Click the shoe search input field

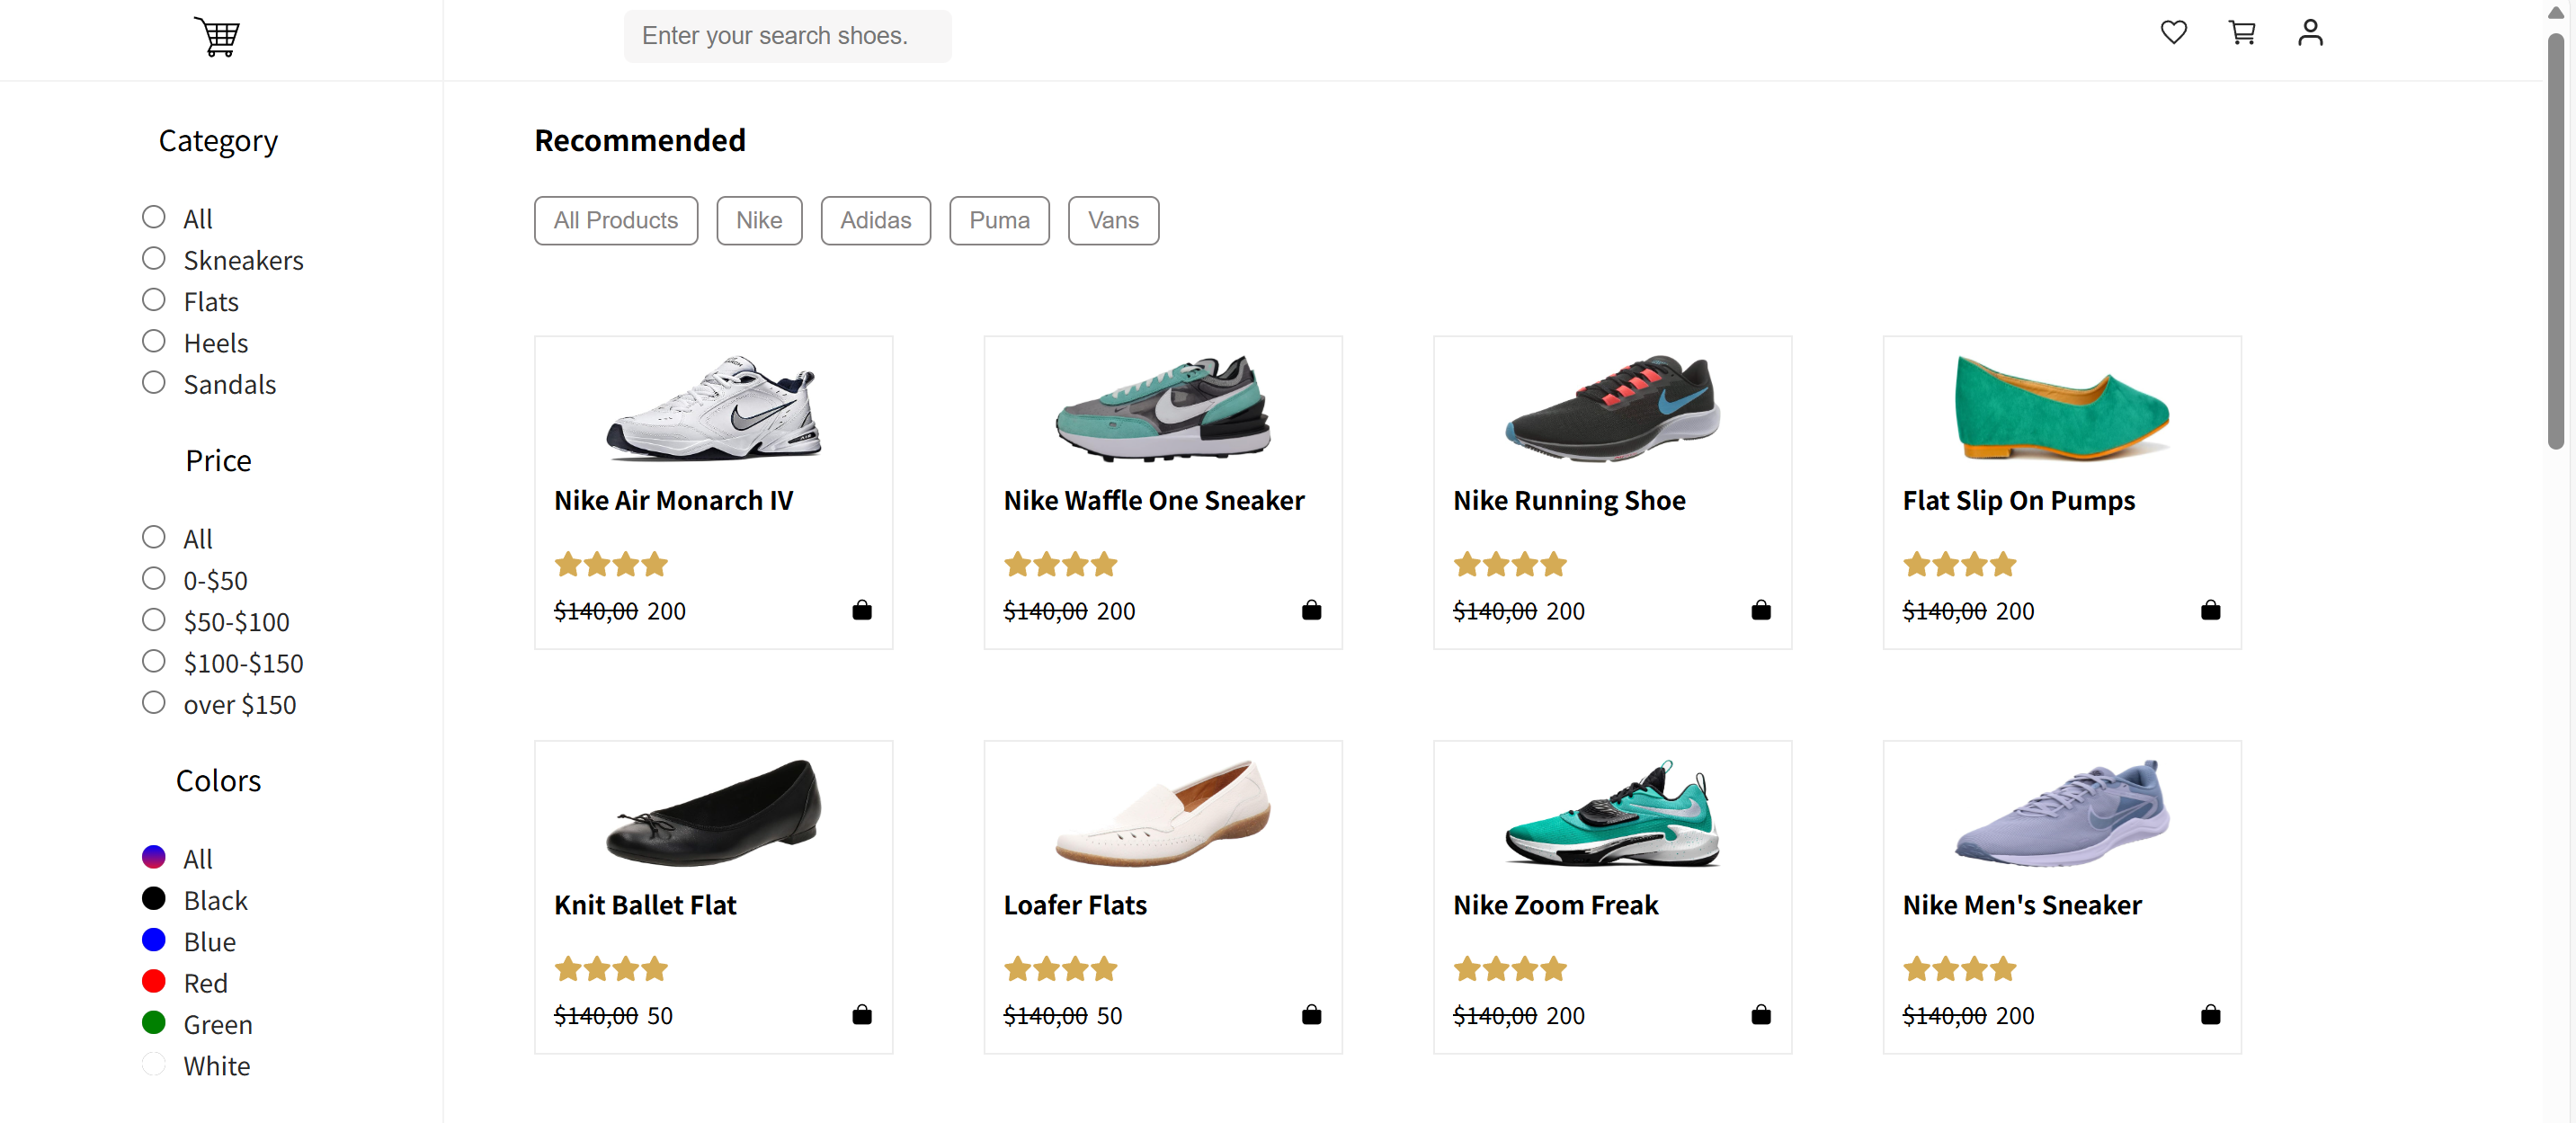tap(787, 36)
